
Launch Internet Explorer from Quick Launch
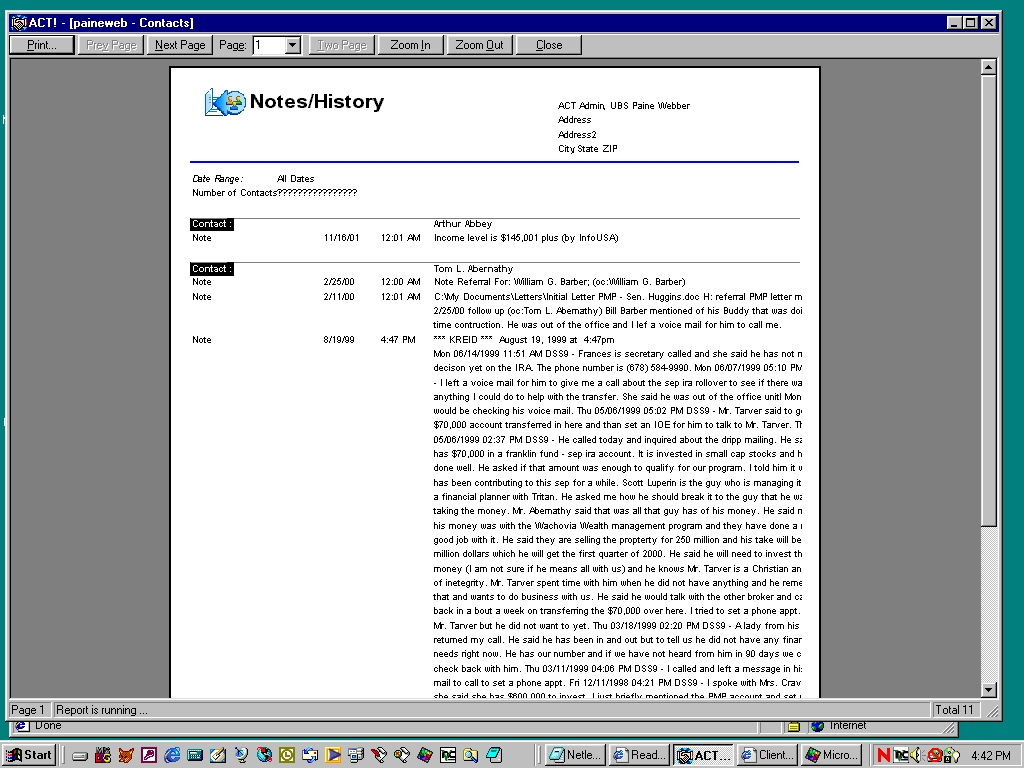(172, 756)
